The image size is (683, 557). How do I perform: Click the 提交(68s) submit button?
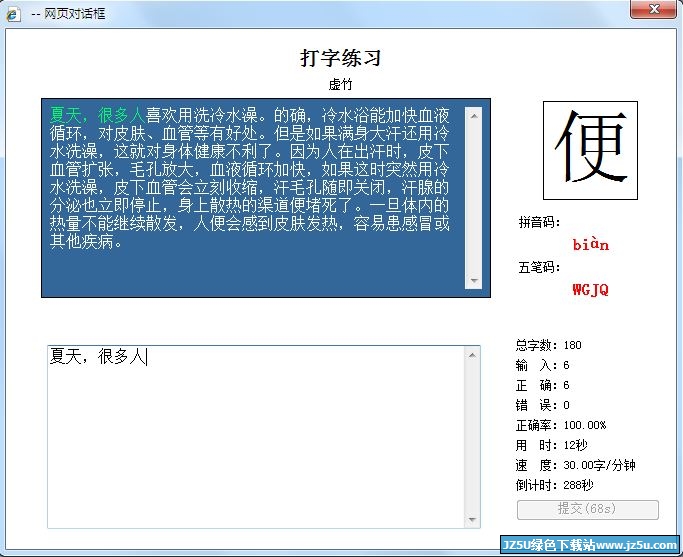pyautogui.click(x=588, y=509)
